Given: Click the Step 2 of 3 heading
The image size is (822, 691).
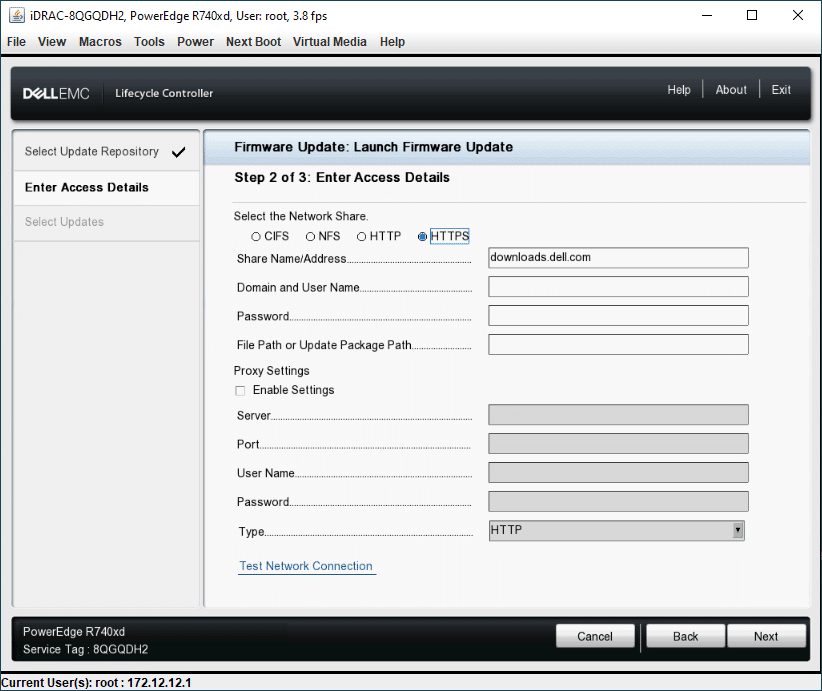Looking at the screenshot, I should tap(342, 178).
